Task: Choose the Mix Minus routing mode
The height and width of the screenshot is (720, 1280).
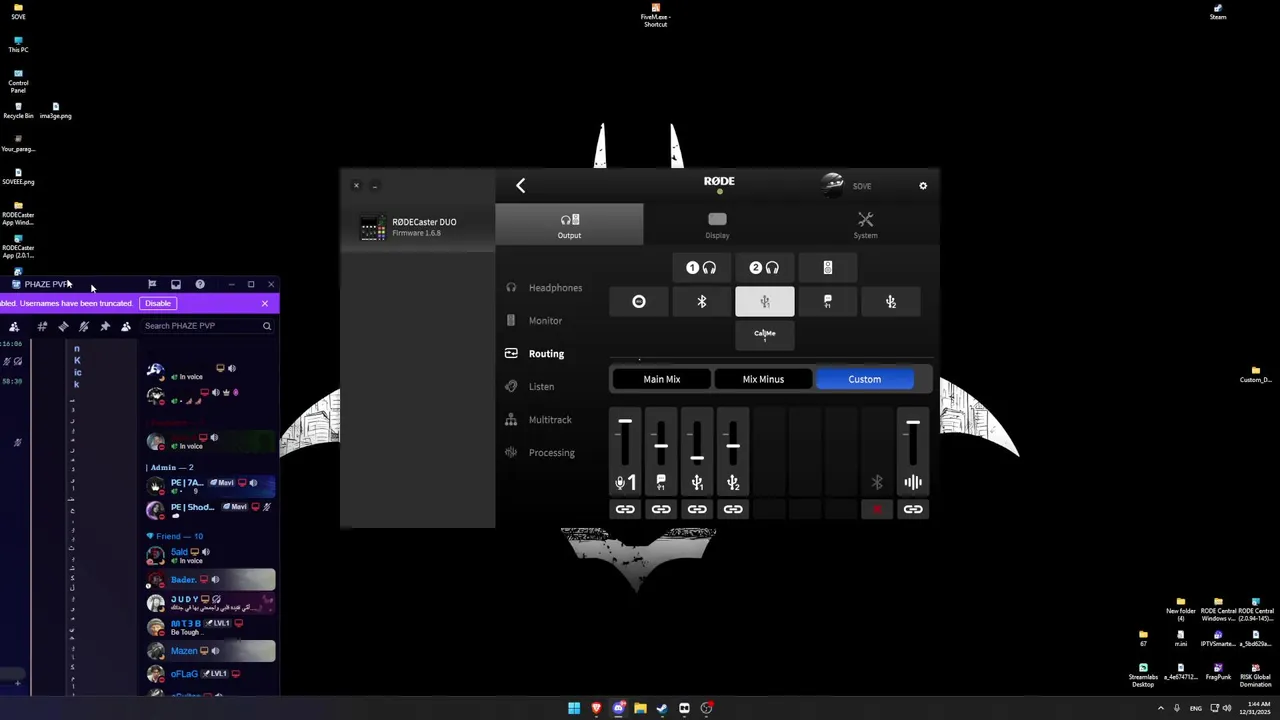Action: click(763, 380)
